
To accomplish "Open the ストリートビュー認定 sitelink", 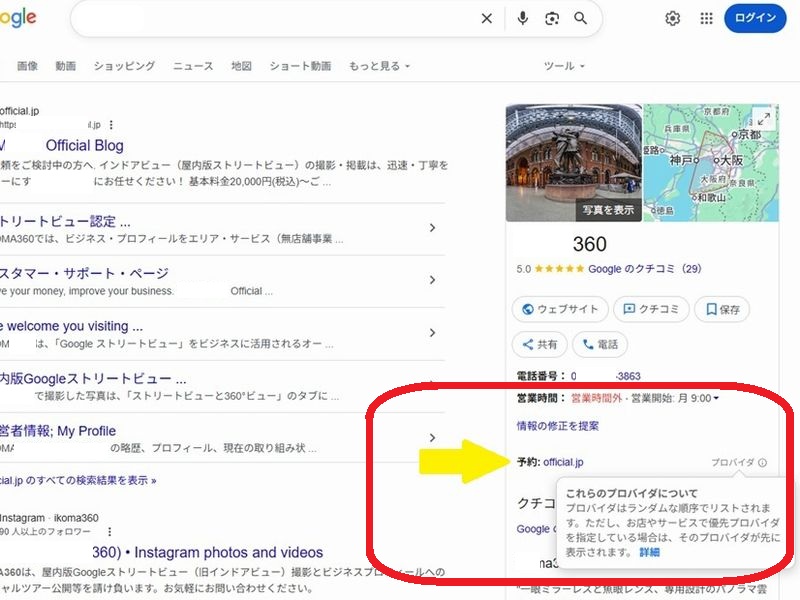I will coord(65,221).
